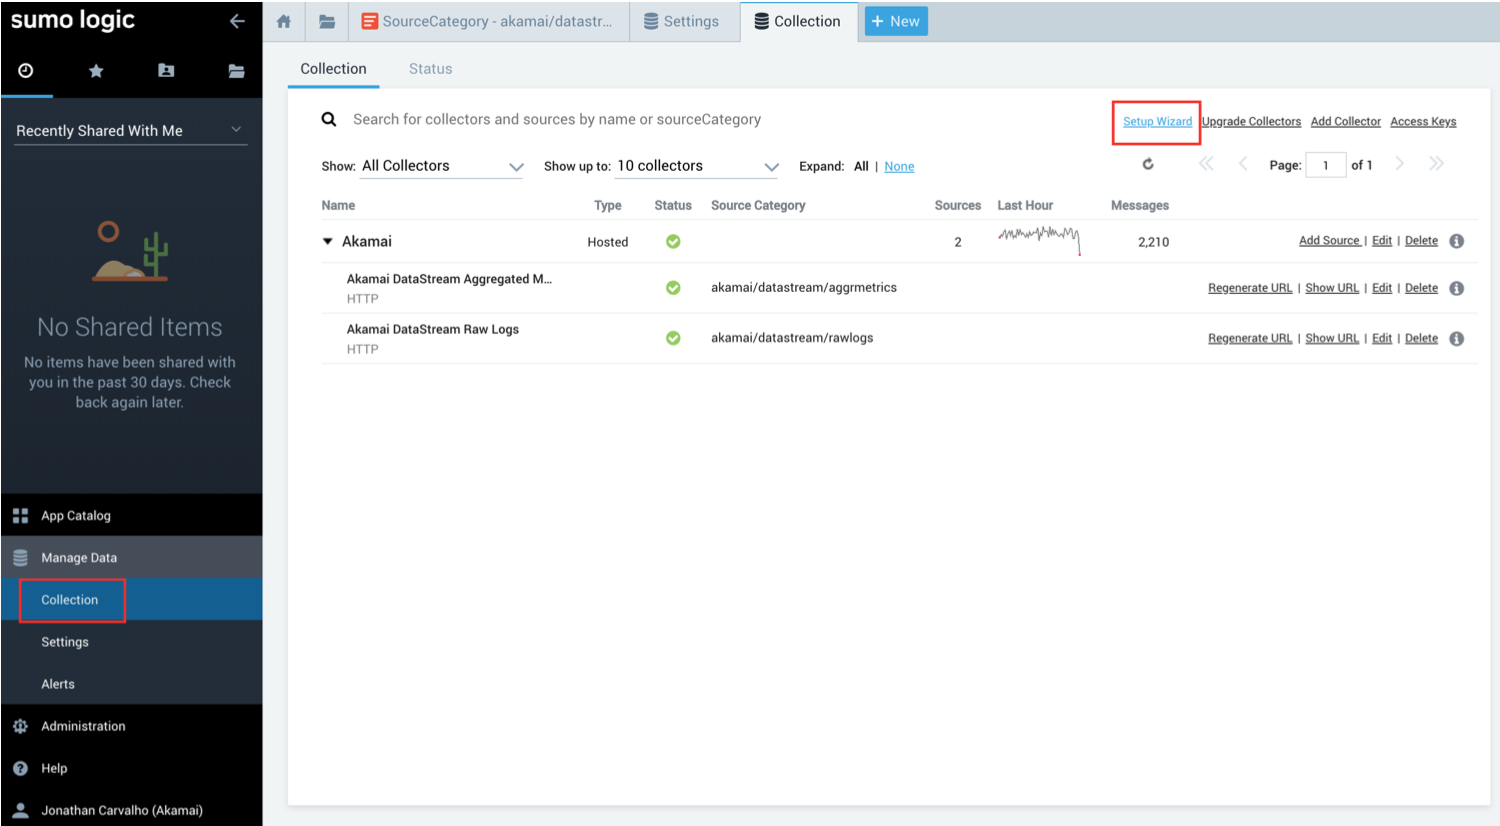Open the Library folder icon in sidebar
1500x826 pixels.
(x=236, y=70)
